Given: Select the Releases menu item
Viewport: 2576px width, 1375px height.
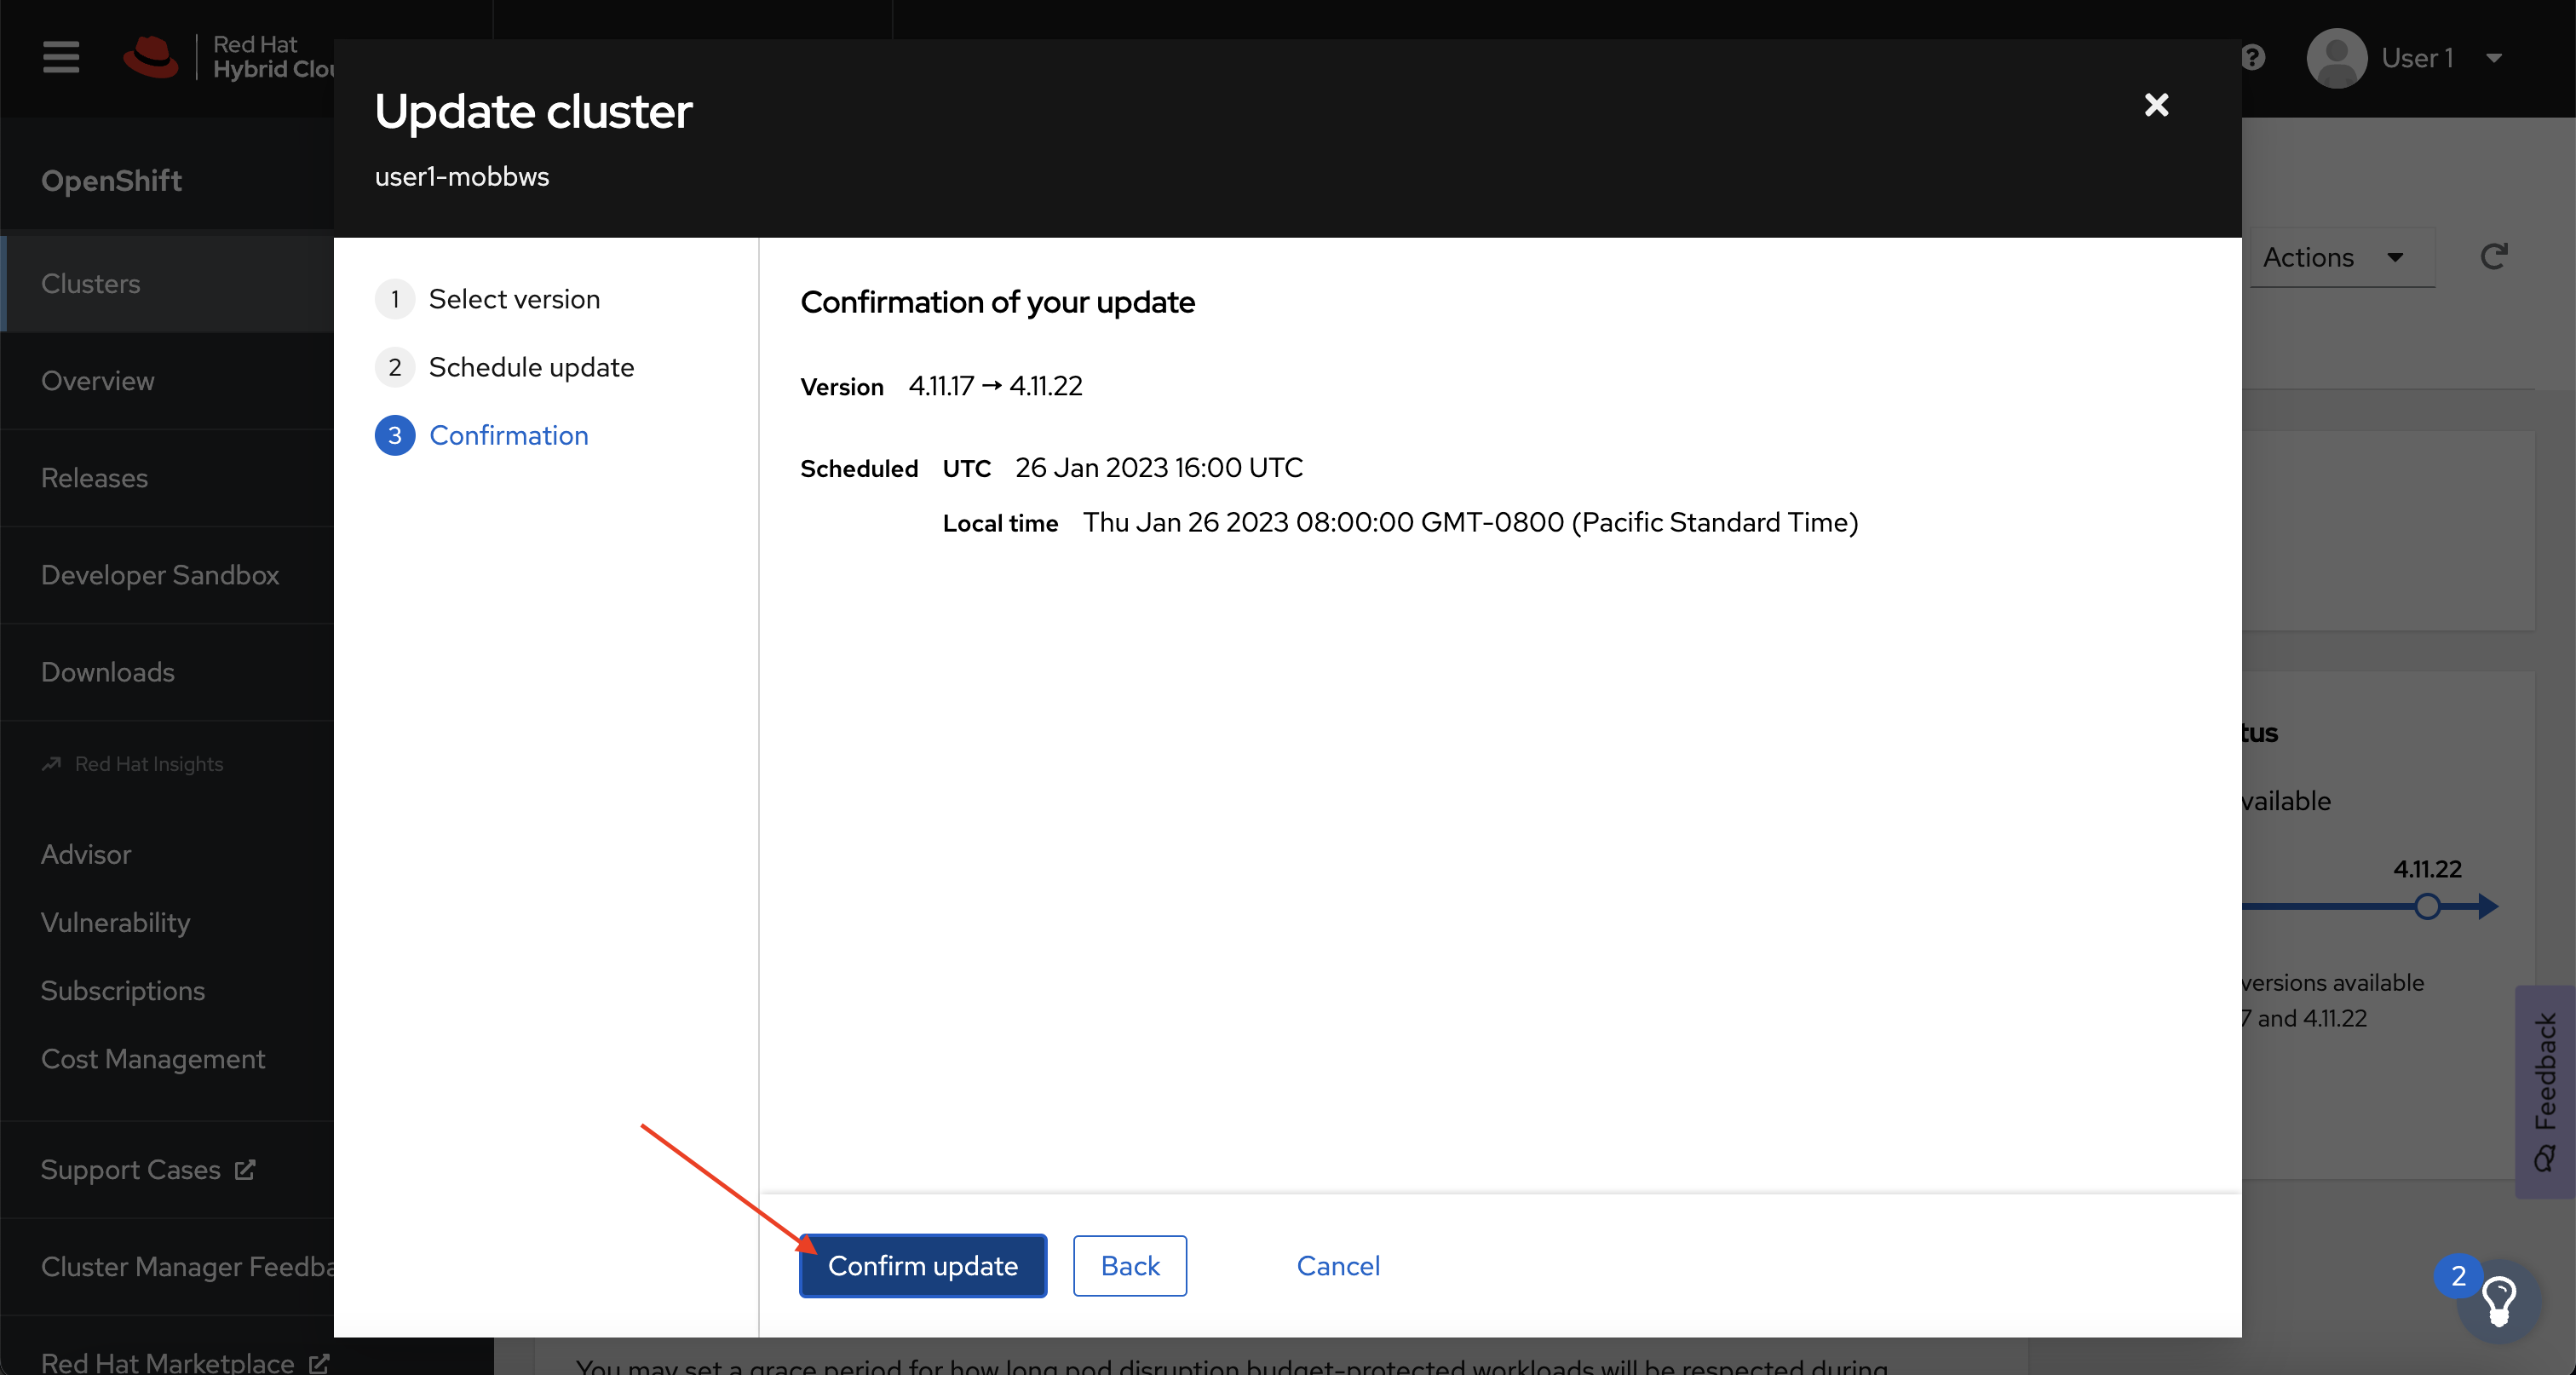Looking at the screenshot, I should point(95,477).
